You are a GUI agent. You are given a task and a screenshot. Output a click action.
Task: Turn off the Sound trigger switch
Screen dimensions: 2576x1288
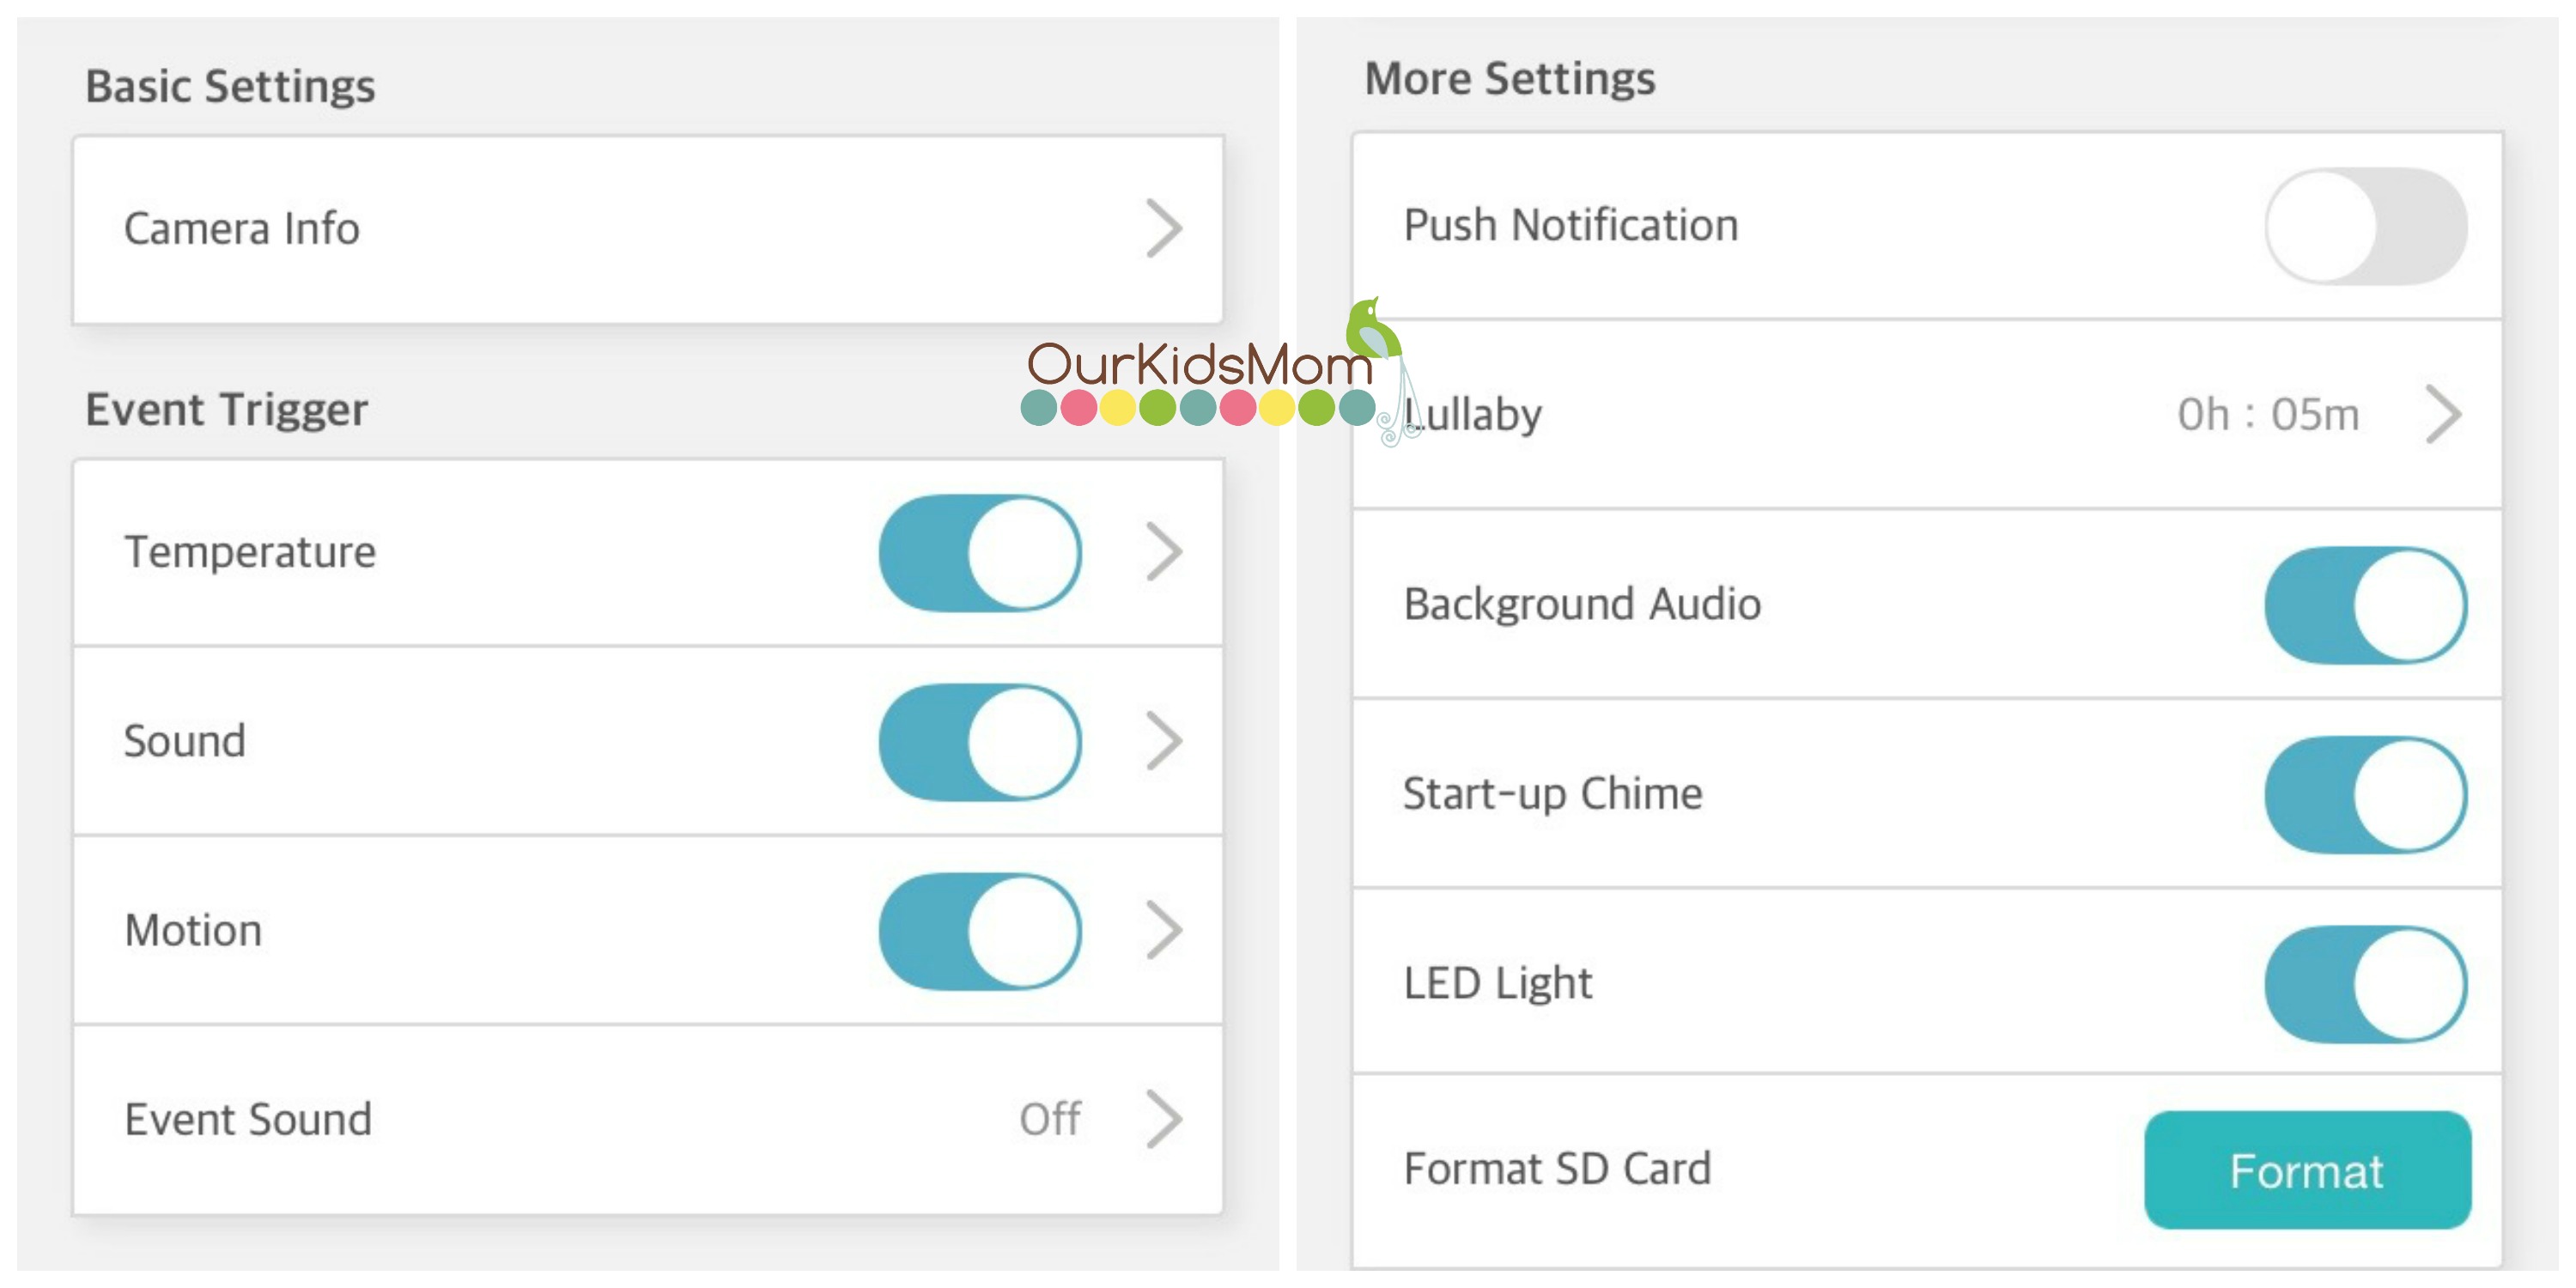(980, 742)
